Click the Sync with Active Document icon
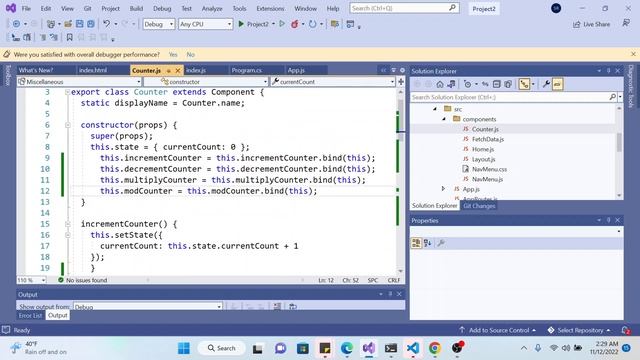640x360 pixels. point(485,84)
